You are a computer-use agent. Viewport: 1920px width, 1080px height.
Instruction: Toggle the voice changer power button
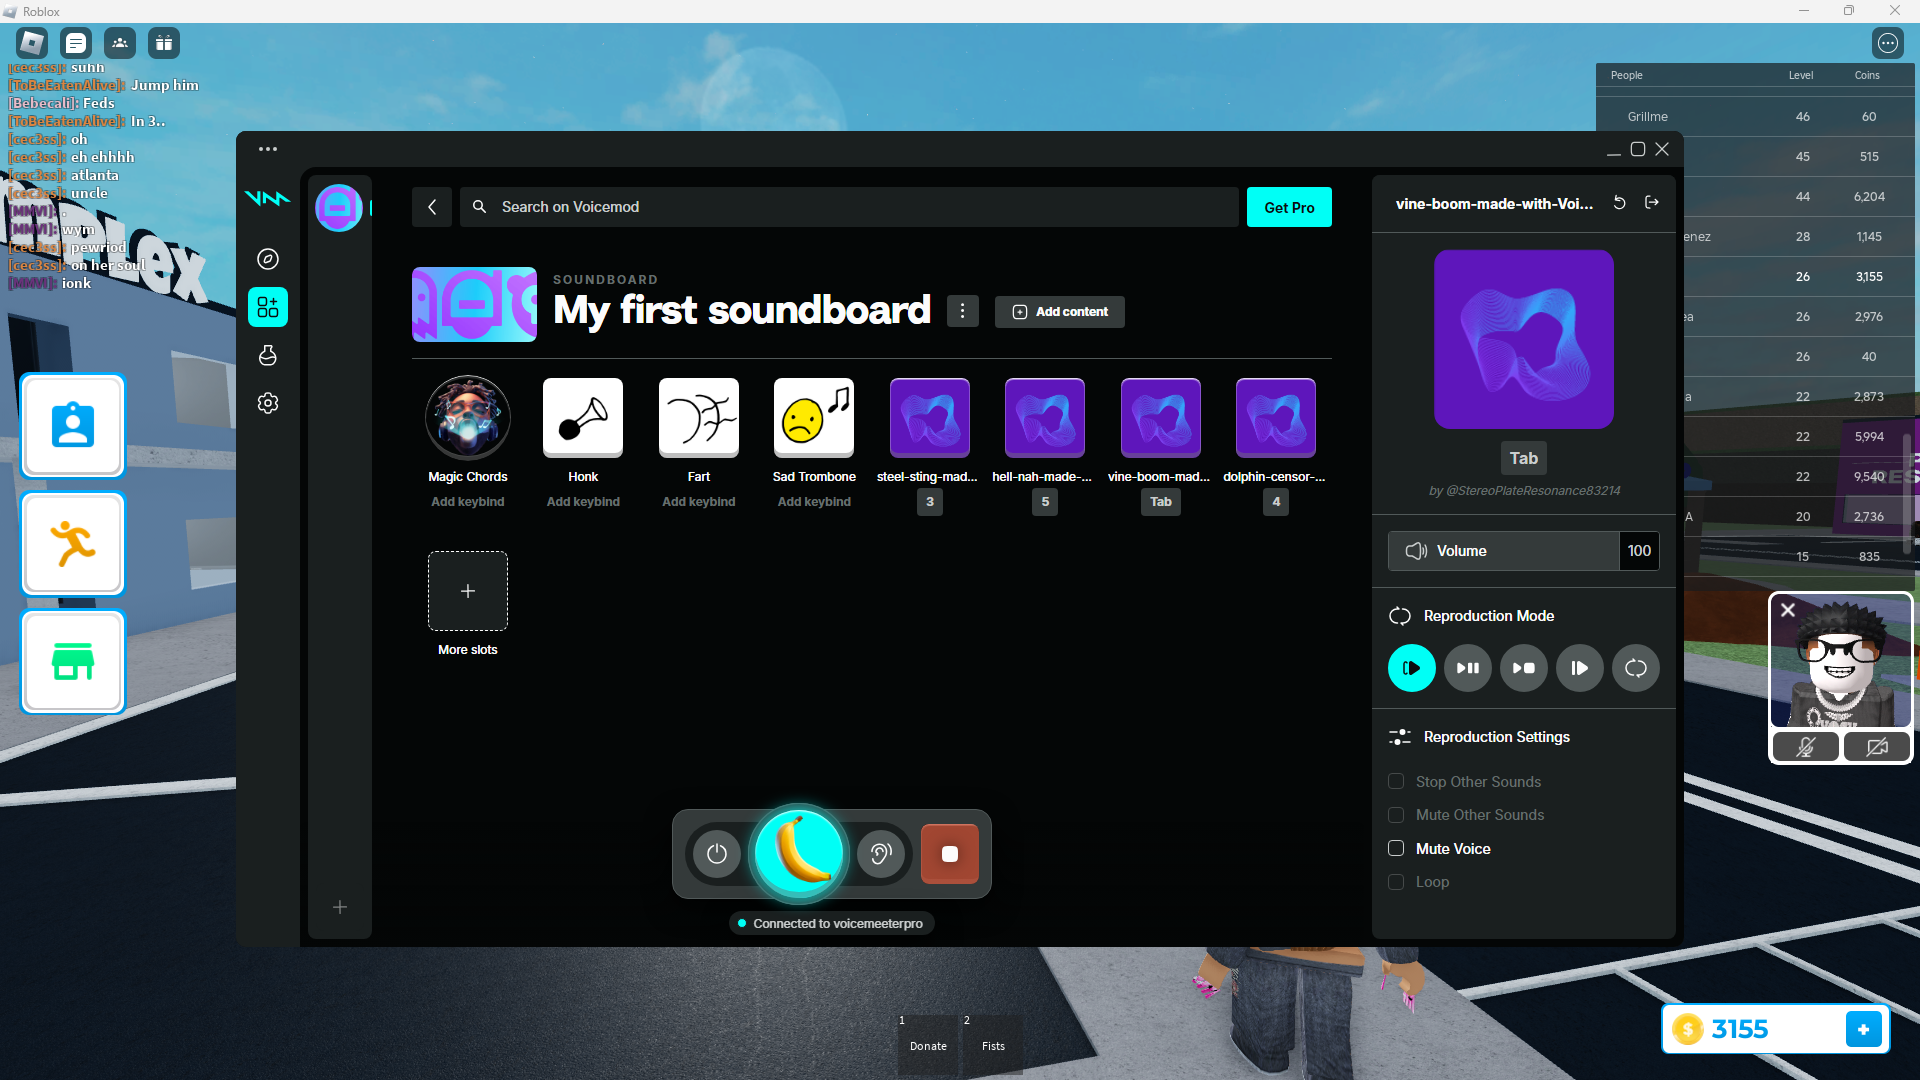pos(717,854)
